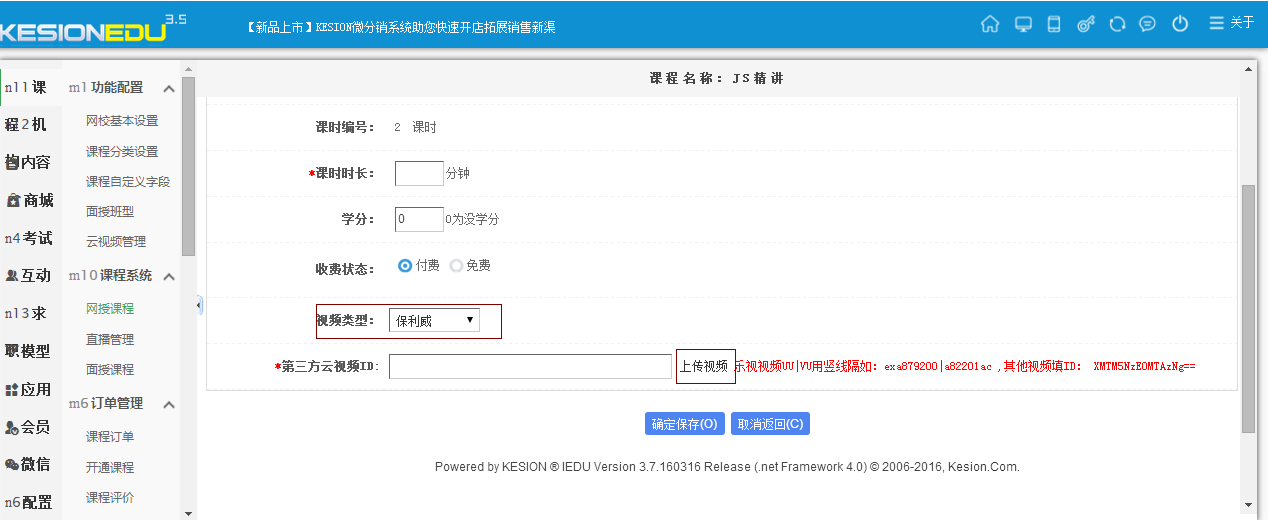Open the 视频类型 dropdown showing 保利威
This screenshot has width=1268, height=520.
click(x=434, y=320)
